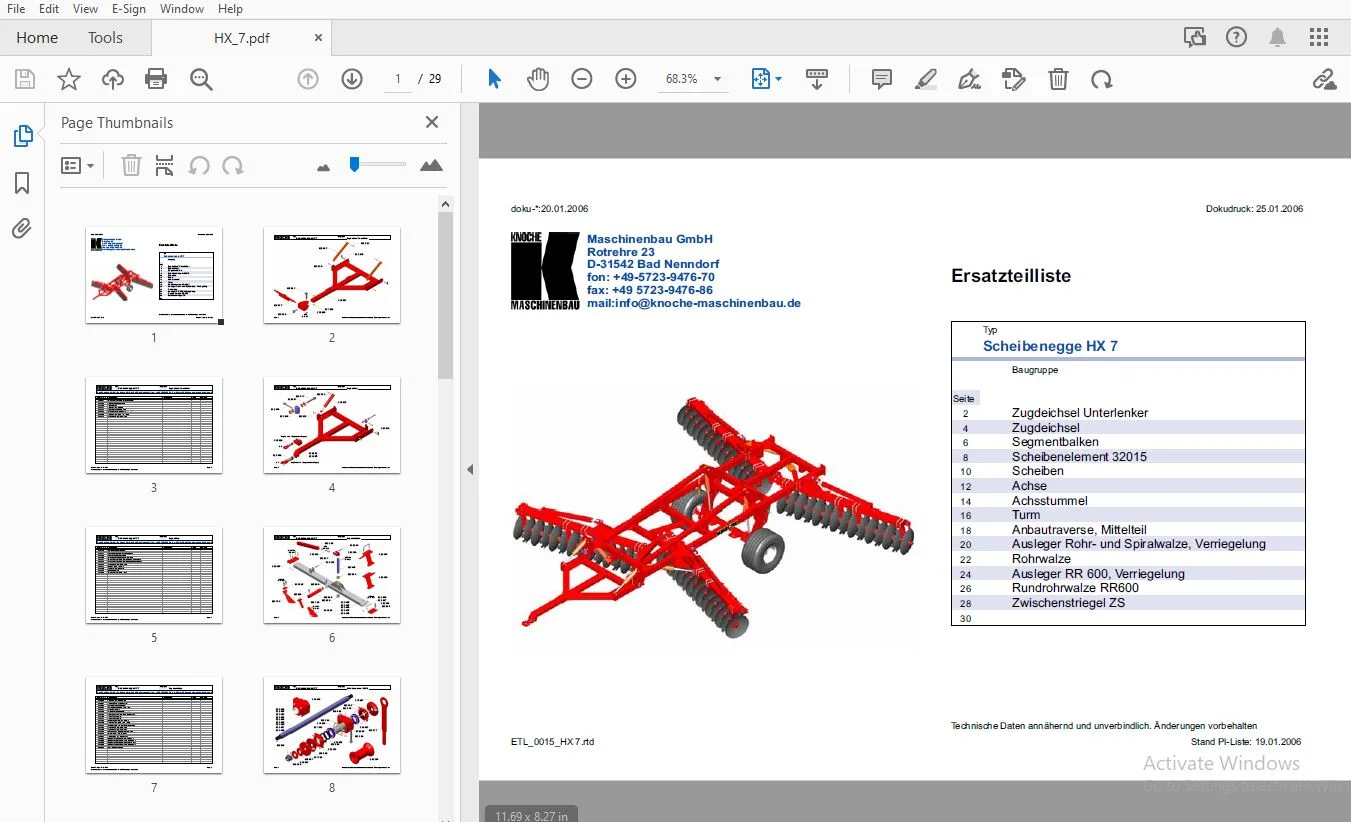Print the document with the printer icon
This screenshot has height=822, width=1351.
[x=156, y=79]
